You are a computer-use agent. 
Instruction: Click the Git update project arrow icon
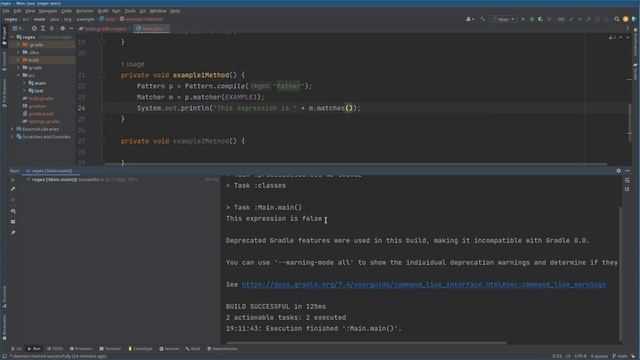click(571, 19)
